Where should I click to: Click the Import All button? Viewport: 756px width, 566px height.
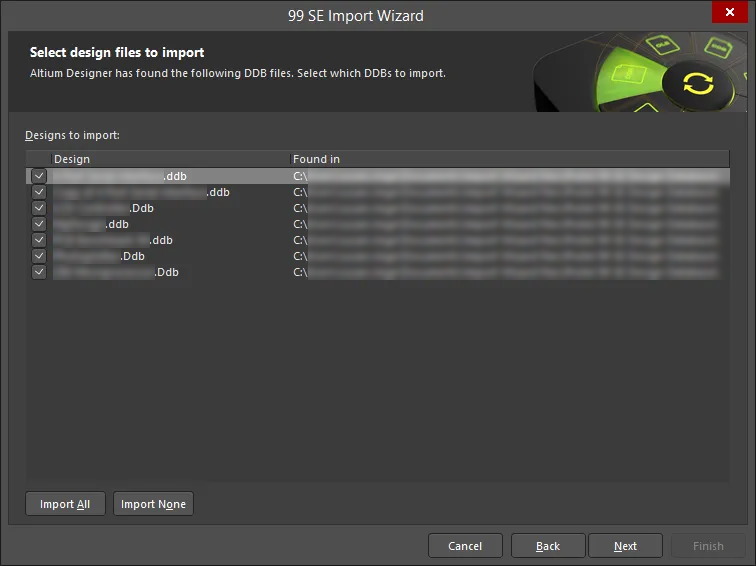tap(65, 504)
